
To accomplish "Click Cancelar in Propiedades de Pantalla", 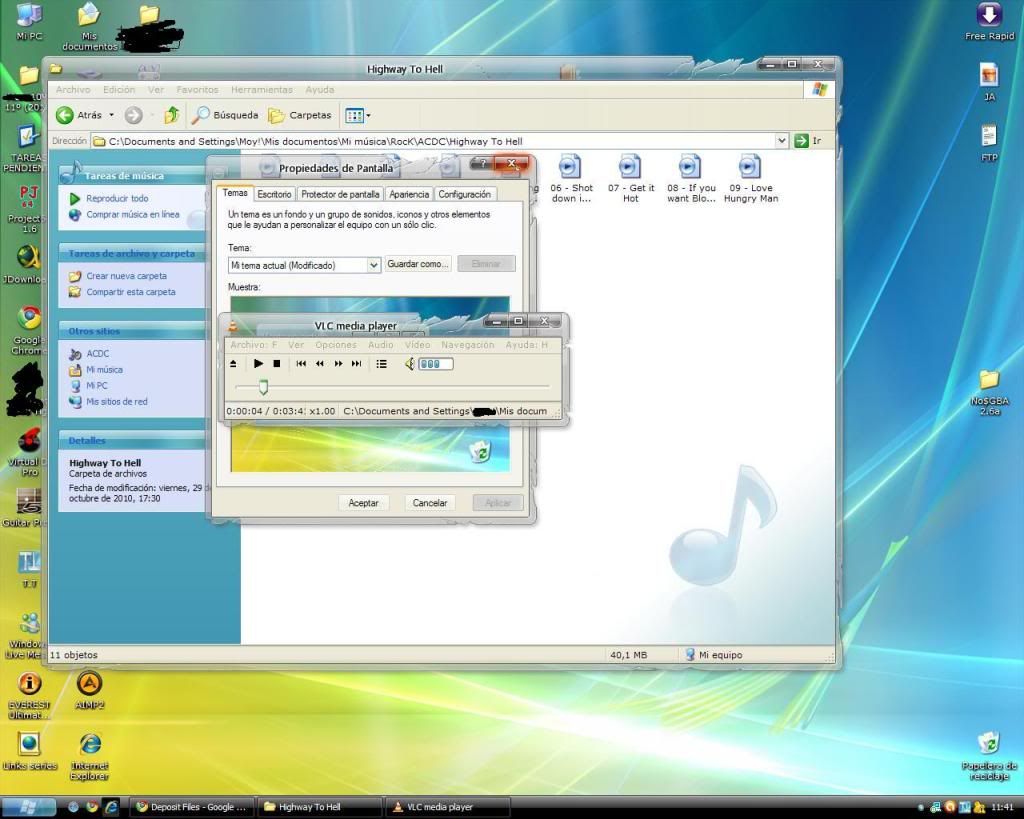I will (x=430, y=503).
